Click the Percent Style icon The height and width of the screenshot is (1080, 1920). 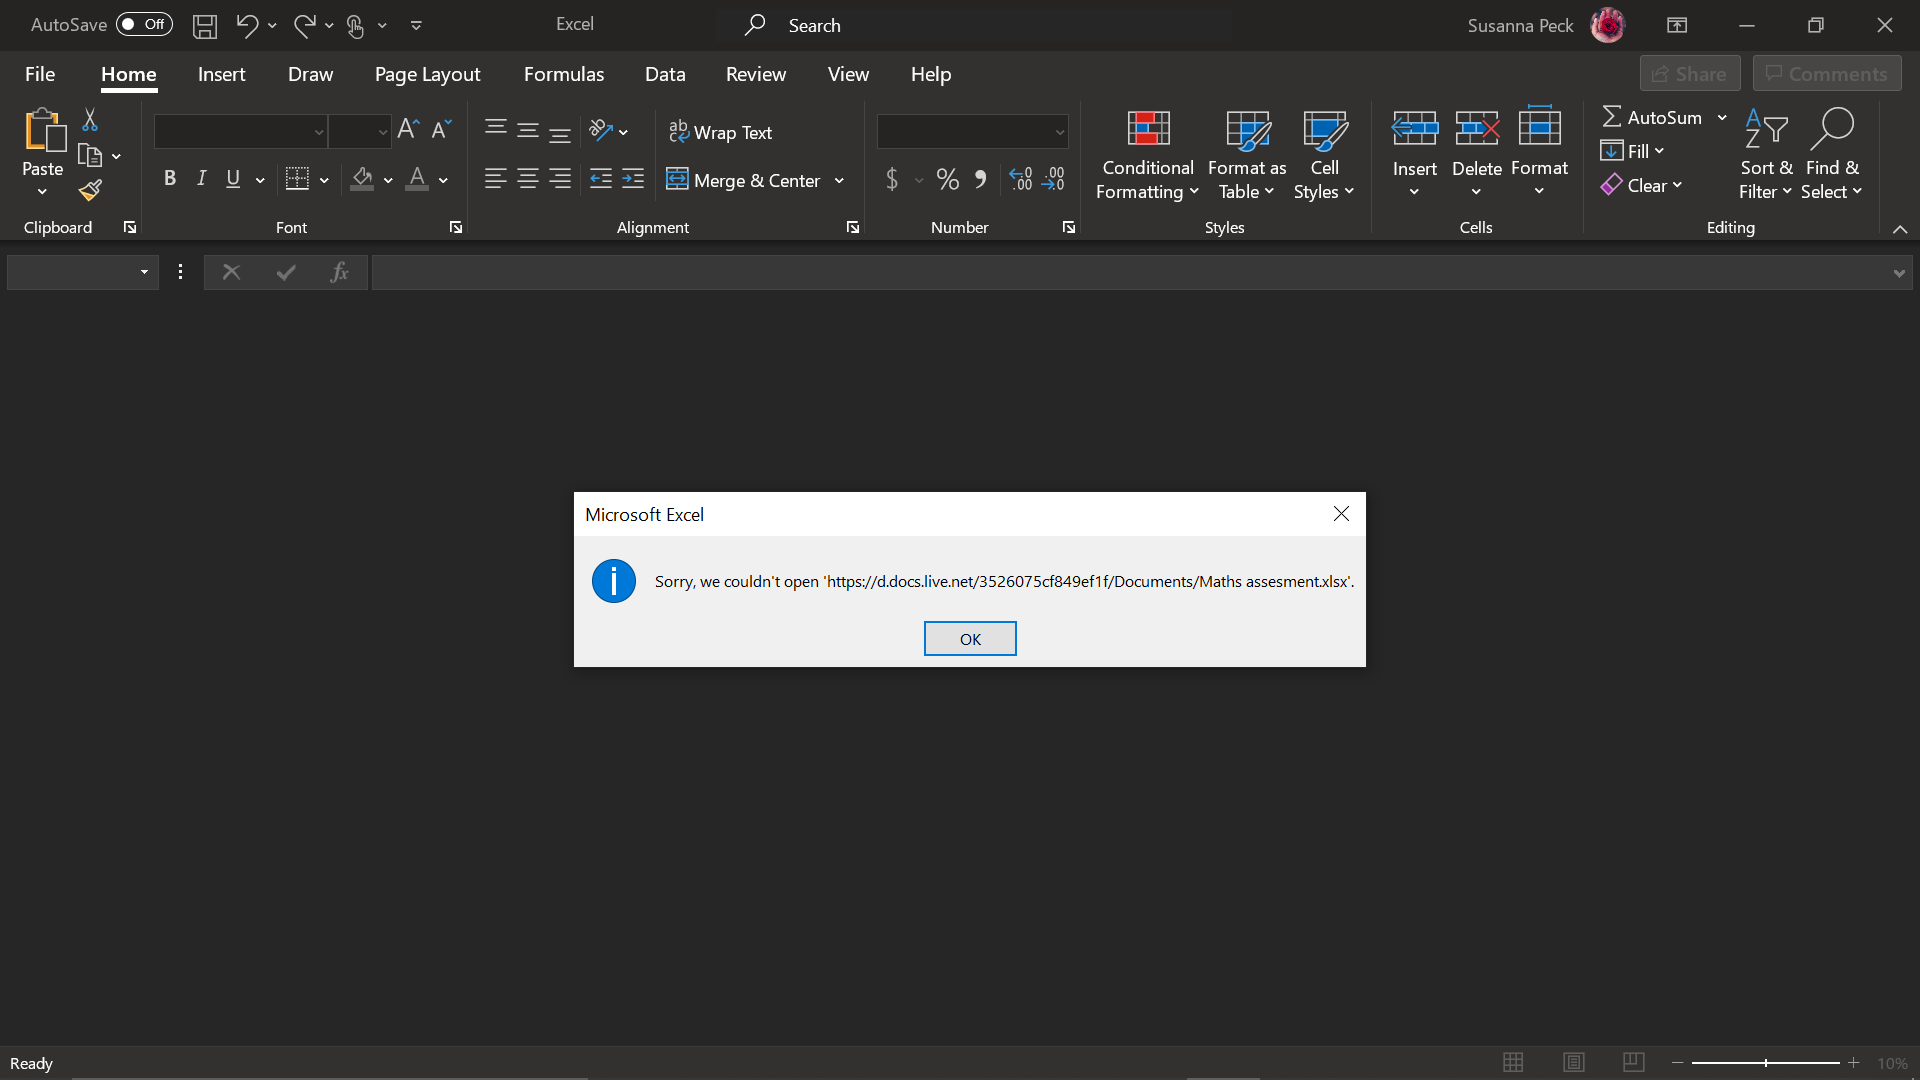948,180
